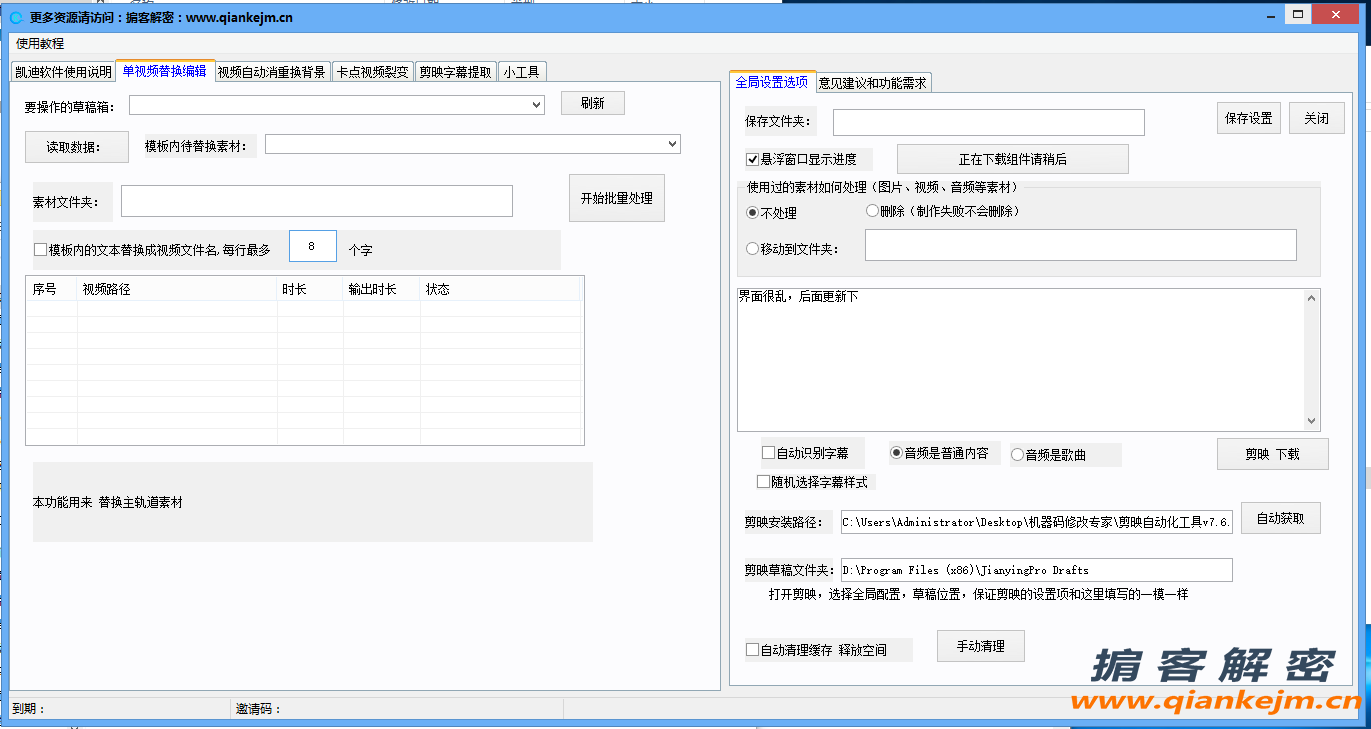The image size is (1371, 729).
Task: Open 意见建议和功能需求 tab
Action: 873,83
